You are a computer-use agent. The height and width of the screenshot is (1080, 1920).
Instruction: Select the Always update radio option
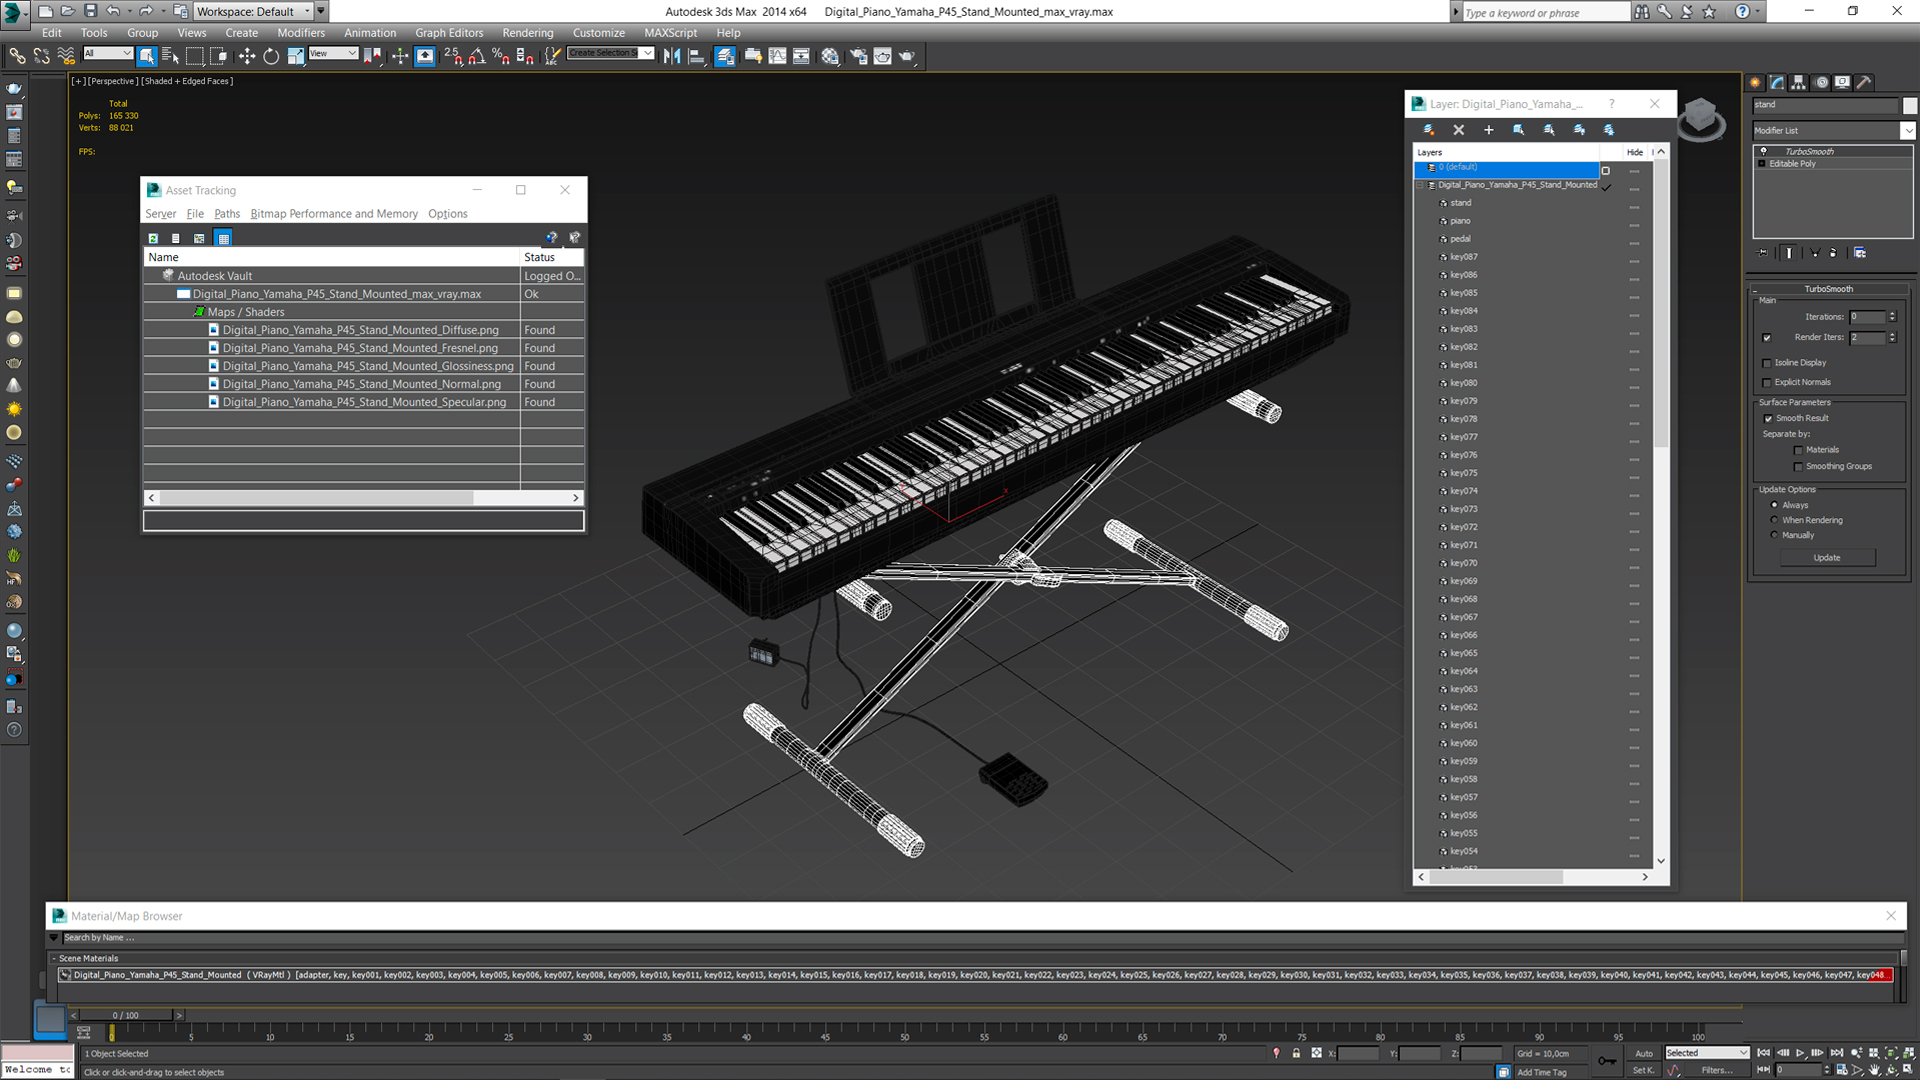[1775, 505]
